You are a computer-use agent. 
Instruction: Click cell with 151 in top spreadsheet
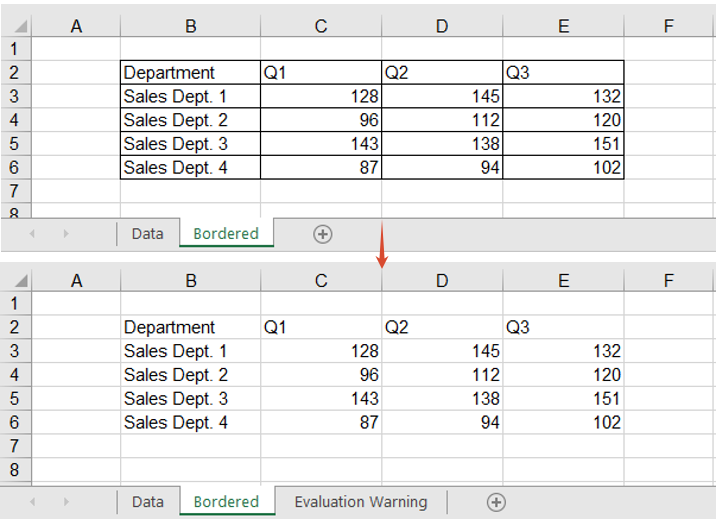(563, 143)
